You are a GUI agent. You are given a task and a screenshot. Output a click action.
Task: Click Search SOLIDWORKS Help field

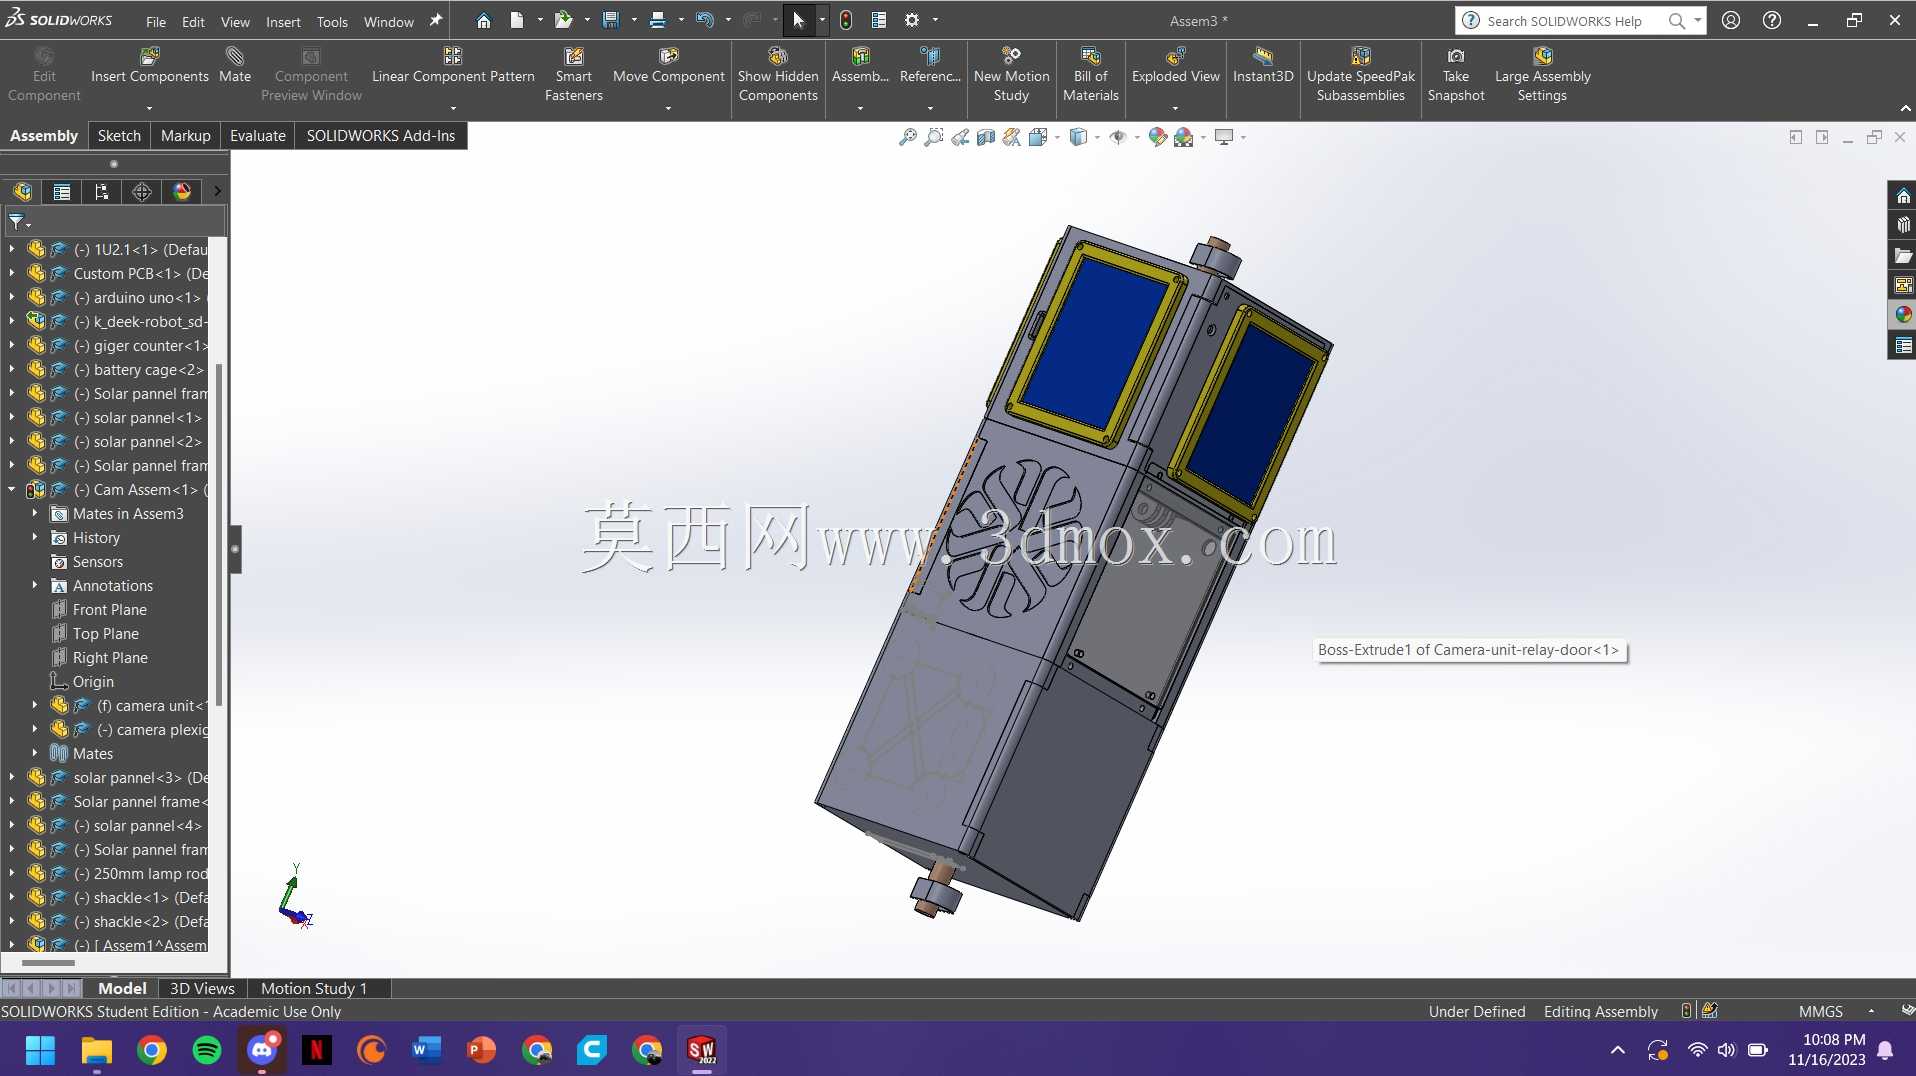pos(1564,21)
